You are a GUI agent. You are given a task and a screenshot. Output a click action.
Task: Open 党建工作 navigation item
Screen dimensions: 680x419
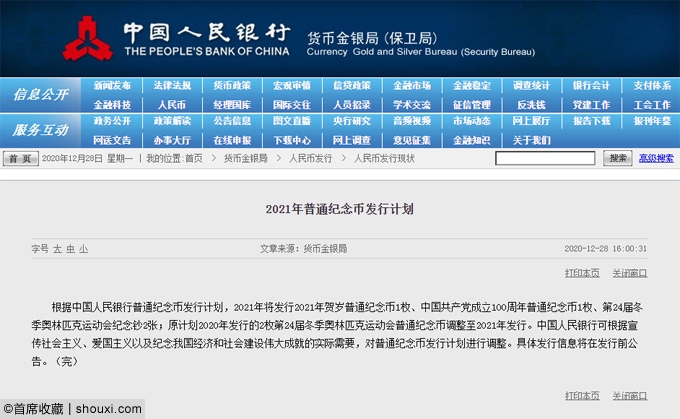(591, 105)
